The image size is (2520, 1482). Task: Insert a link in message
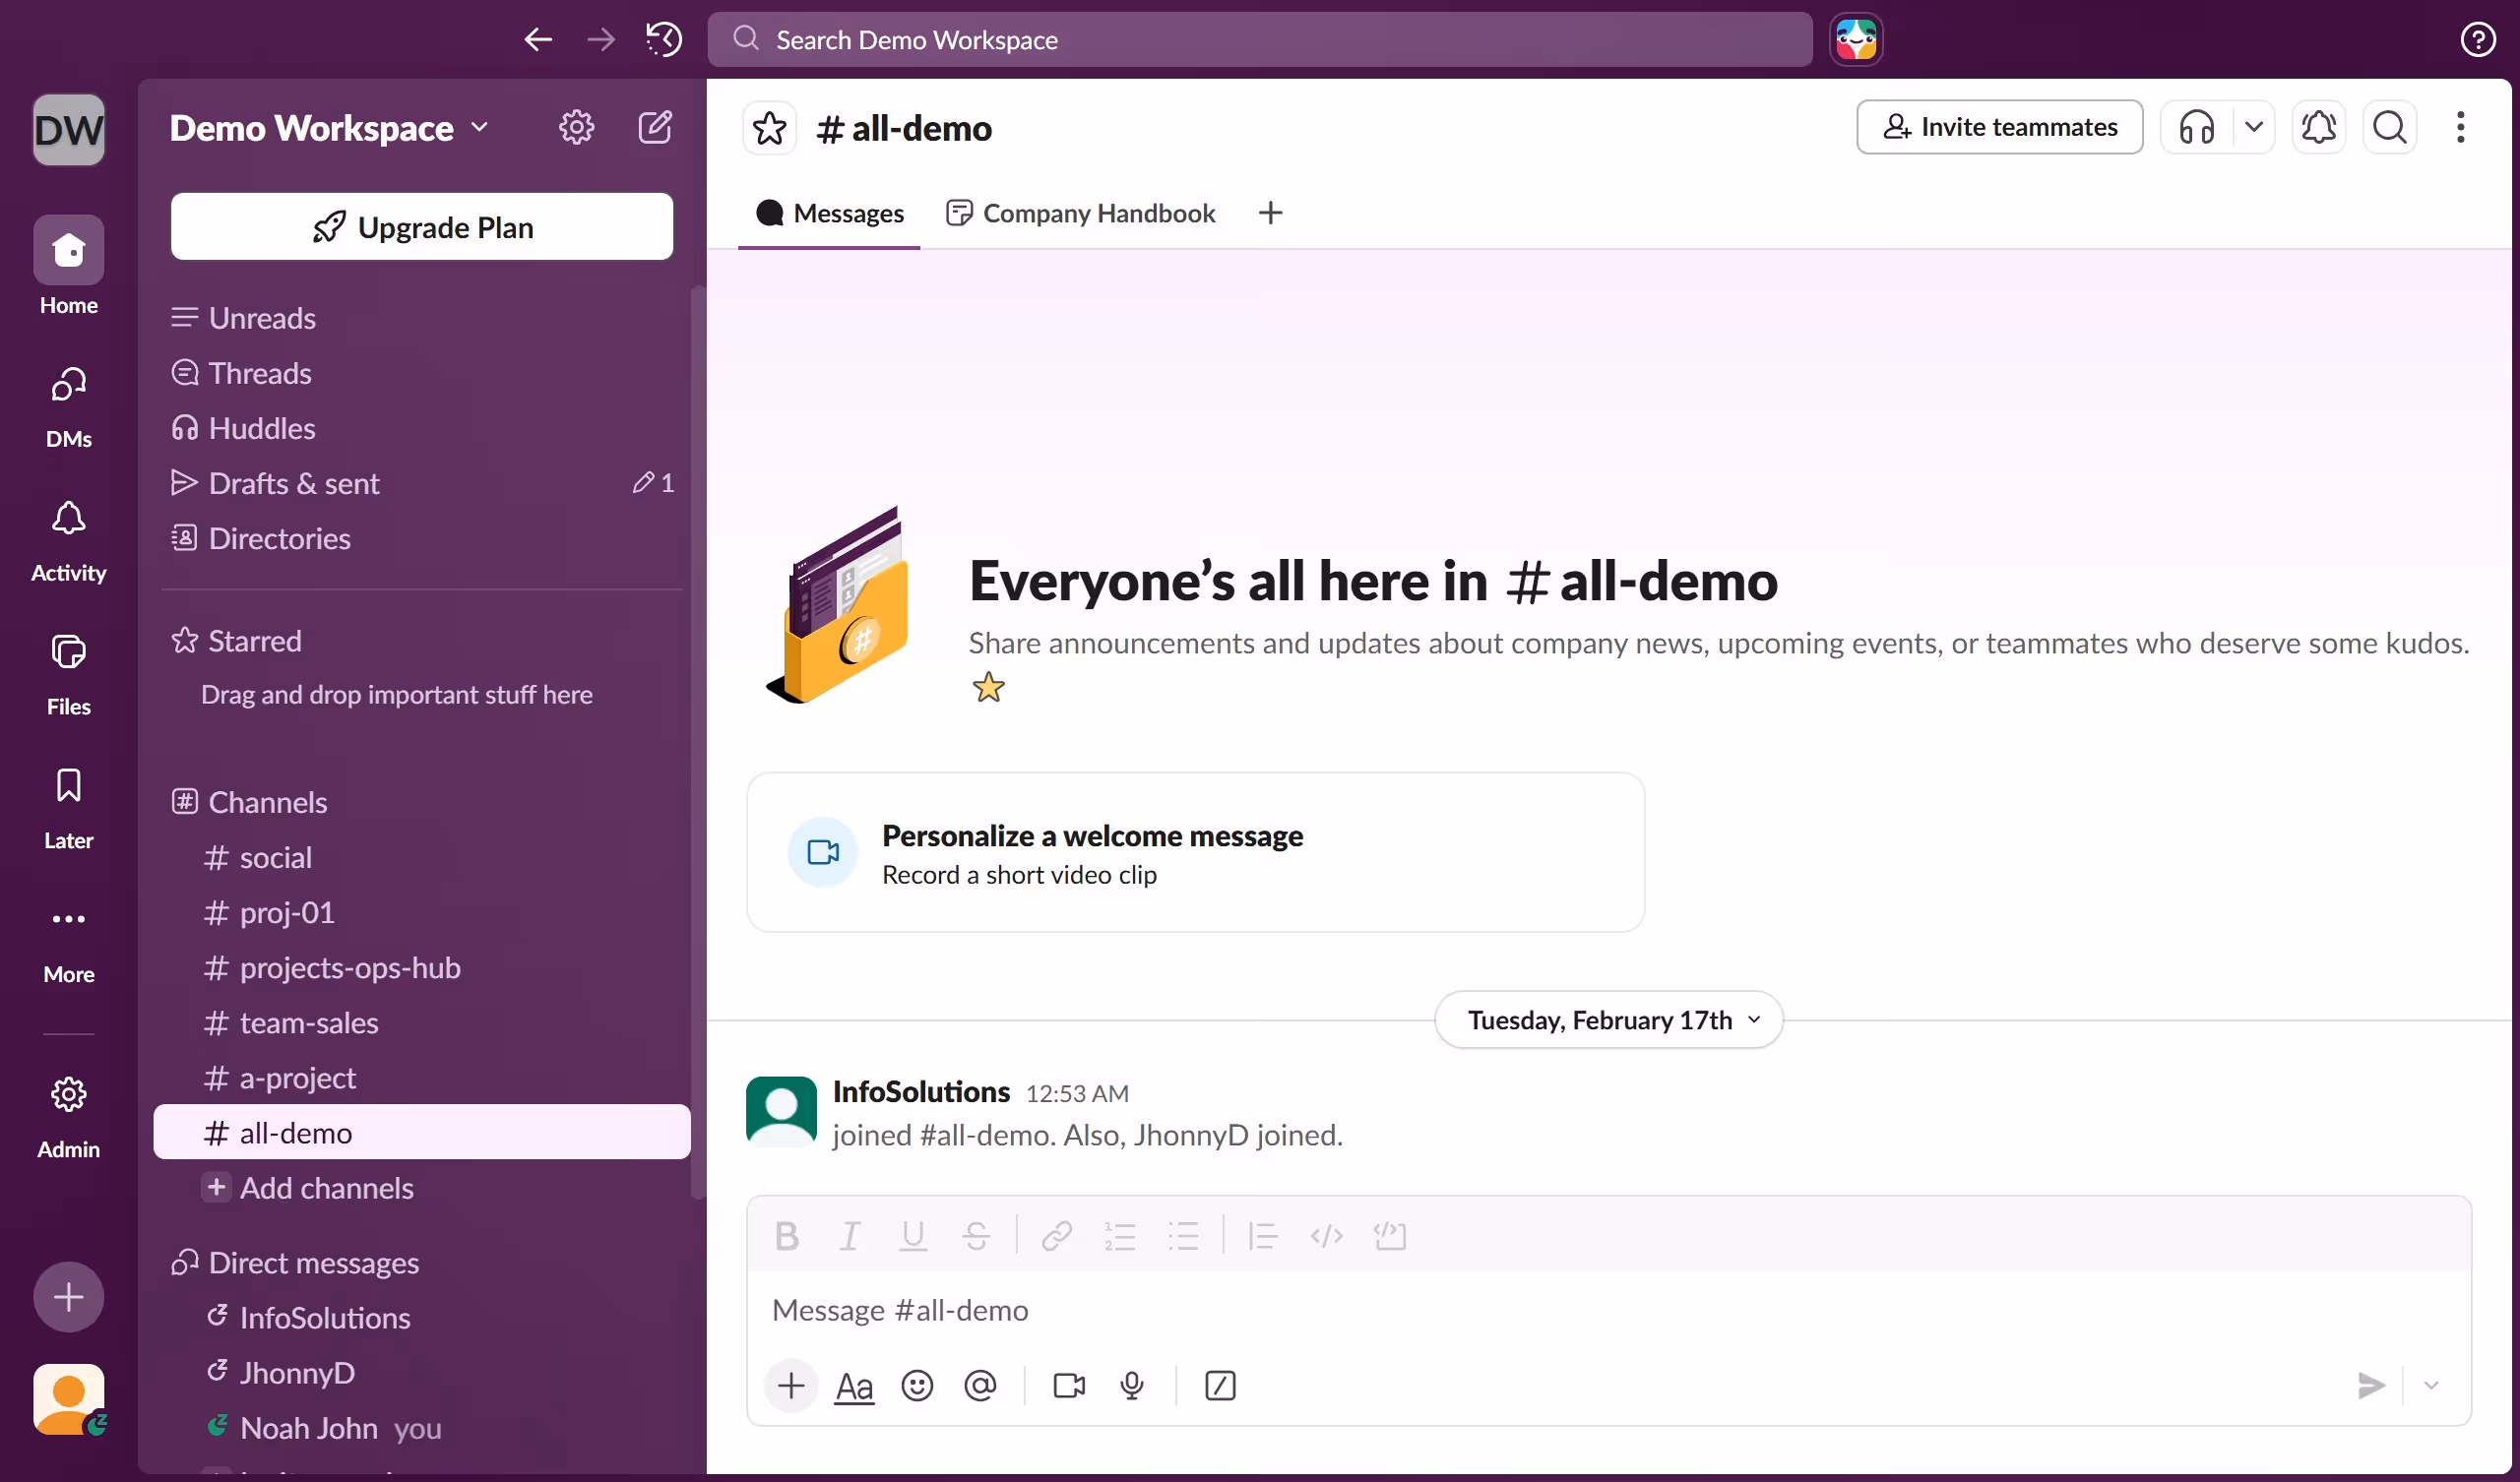[1057, 1236]
